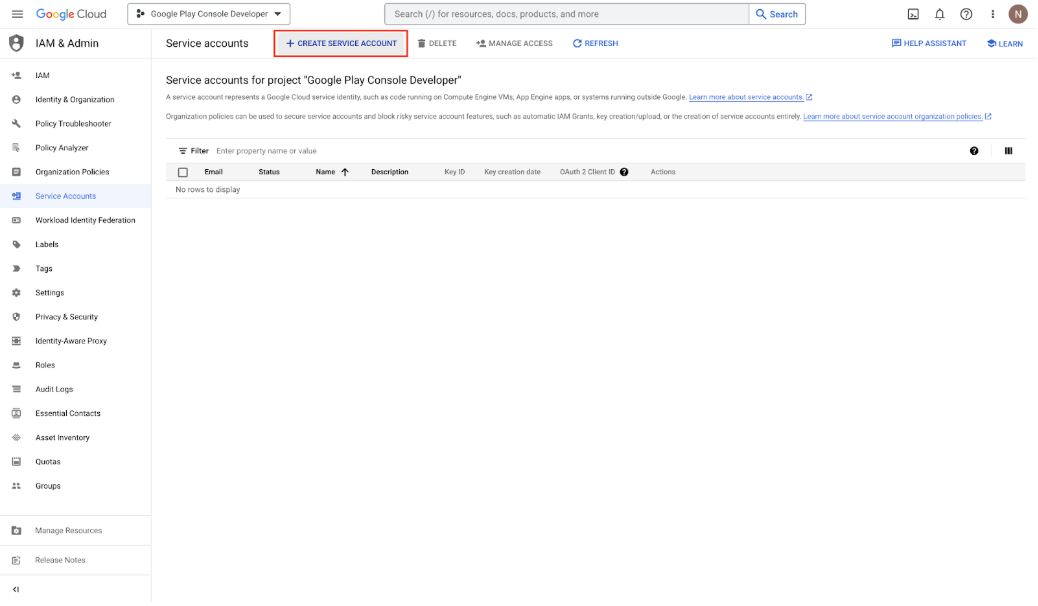Click the Labels tag icon
Image resolution: width=1038 pixels, height=606 pixels.
(17, 244)
